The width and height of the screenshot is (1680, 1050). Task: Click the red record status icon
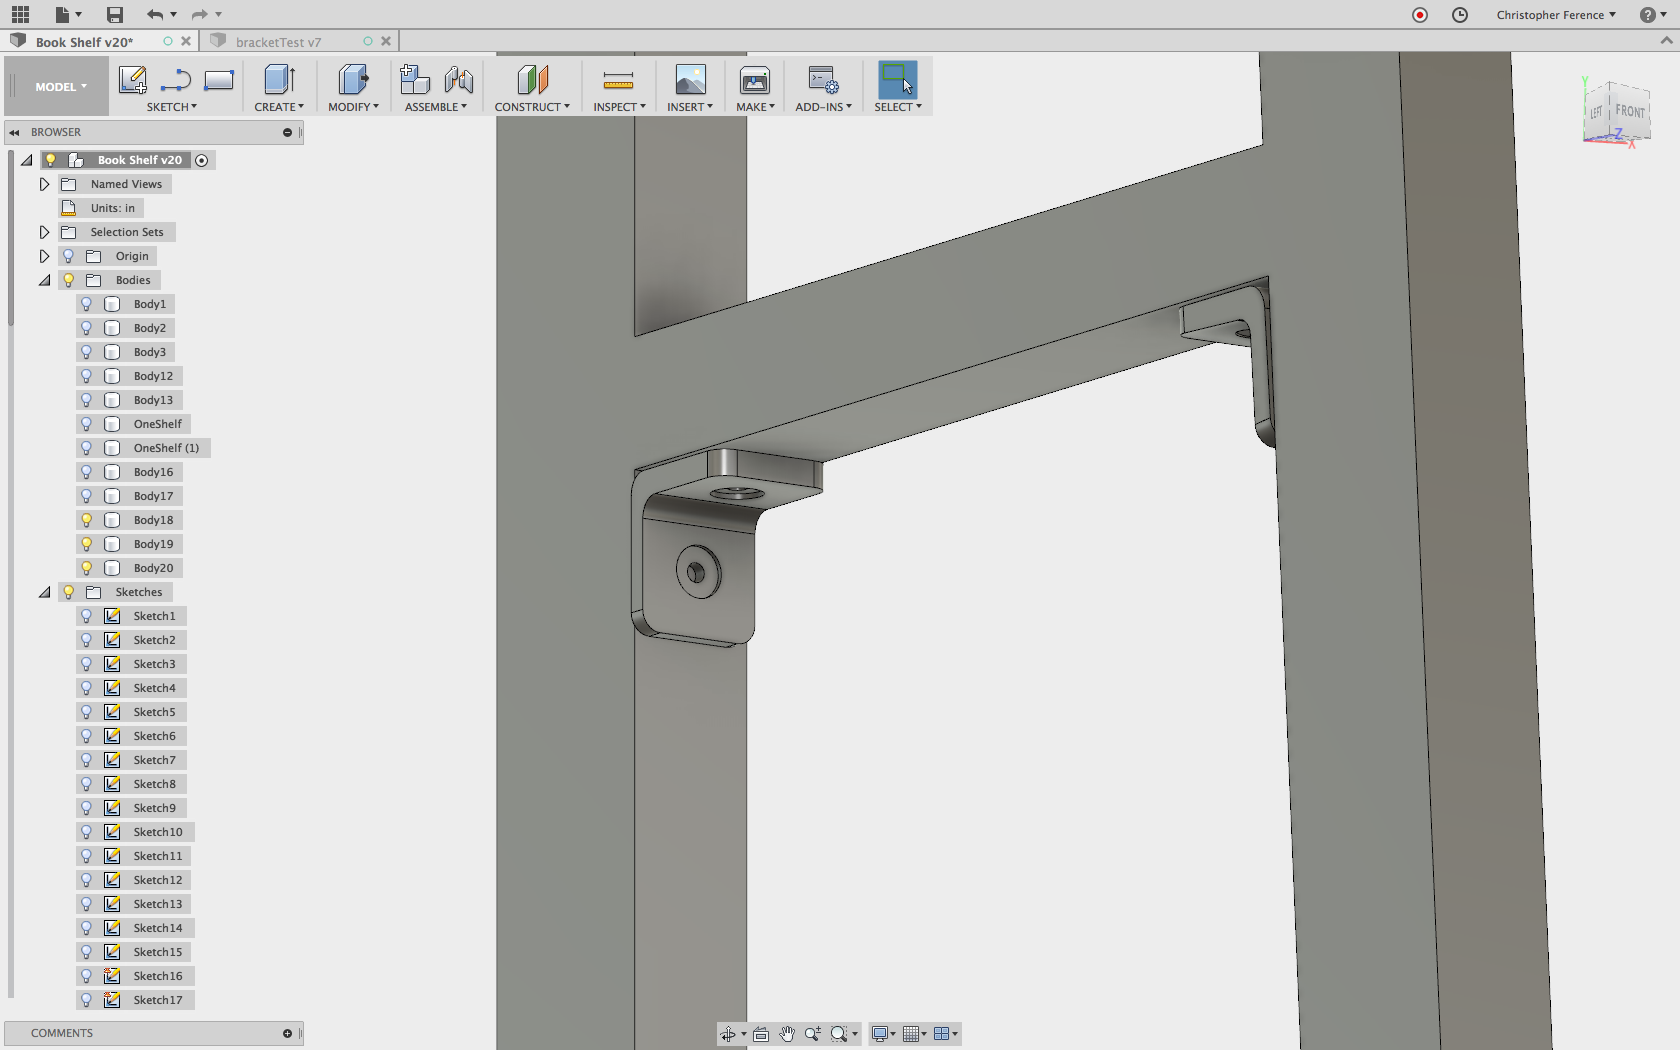(x=1420, y=15)
